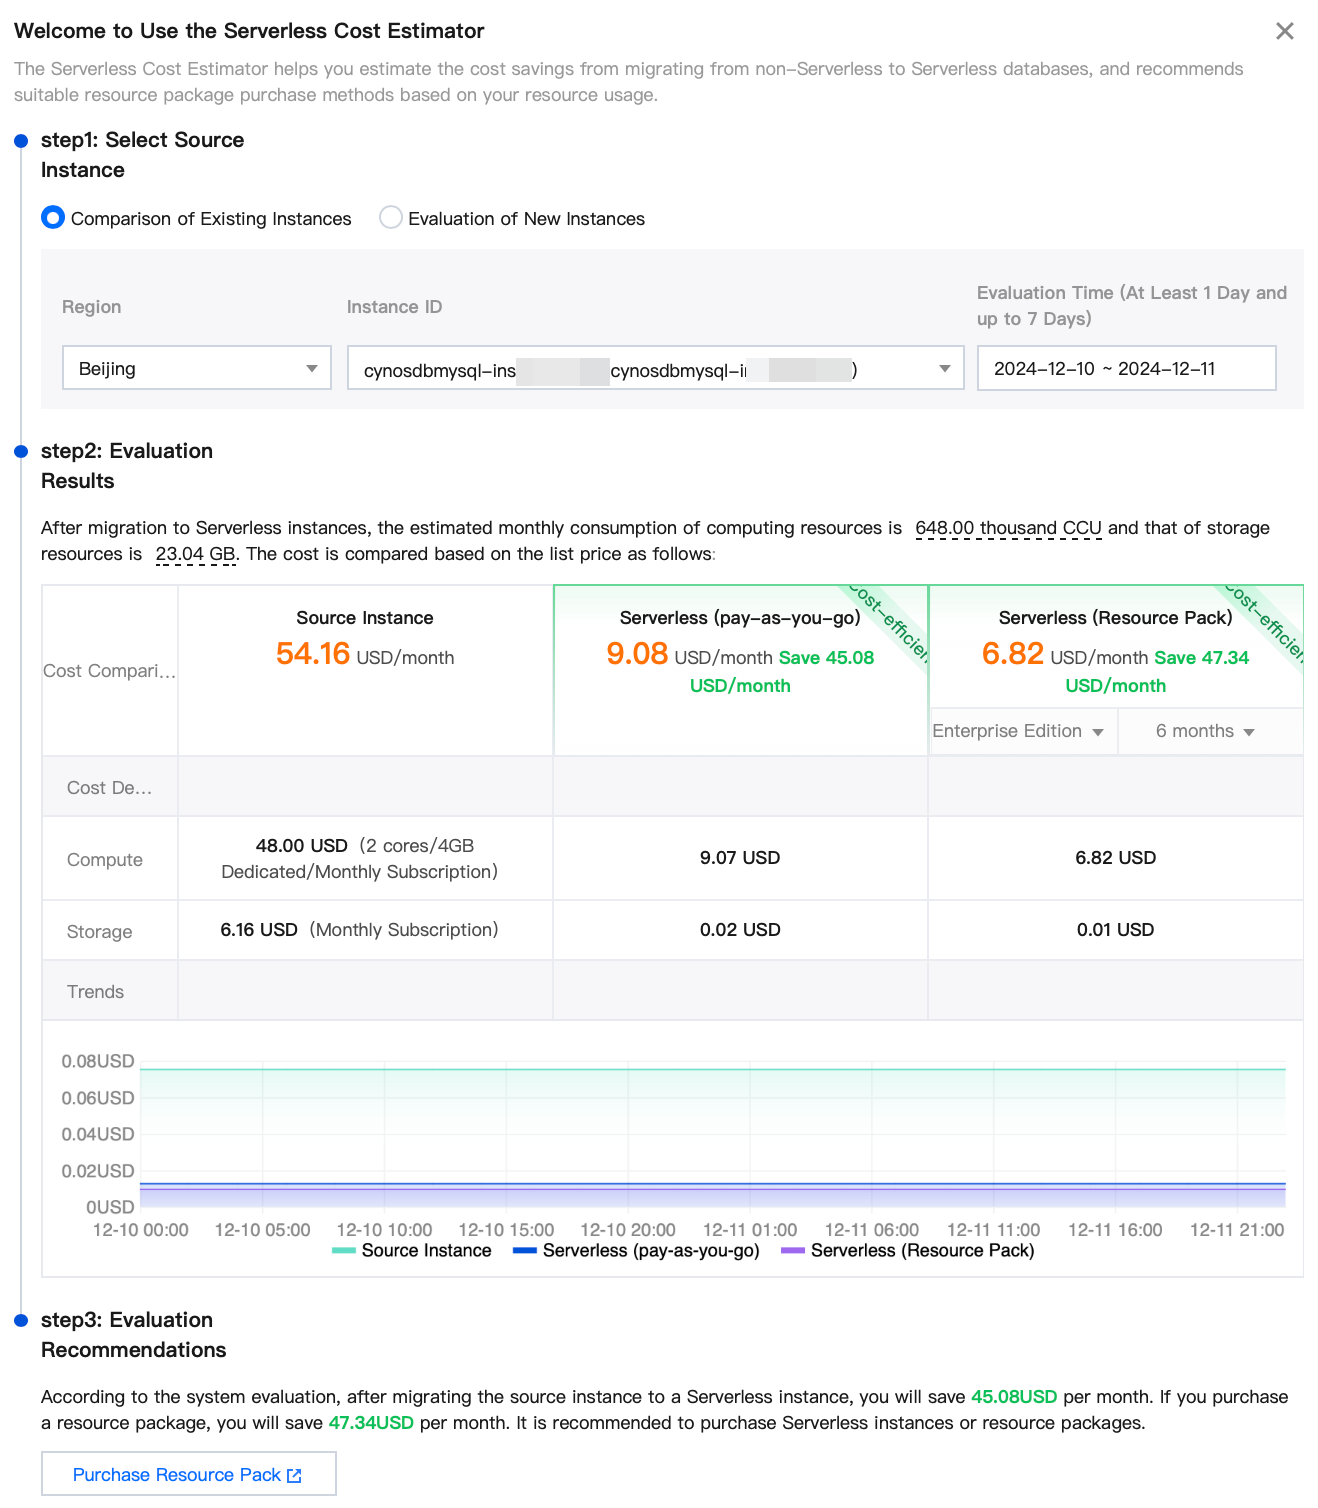
Task: Click the 648.00 thousand CCU underlined value
Action: [1008, 528]
